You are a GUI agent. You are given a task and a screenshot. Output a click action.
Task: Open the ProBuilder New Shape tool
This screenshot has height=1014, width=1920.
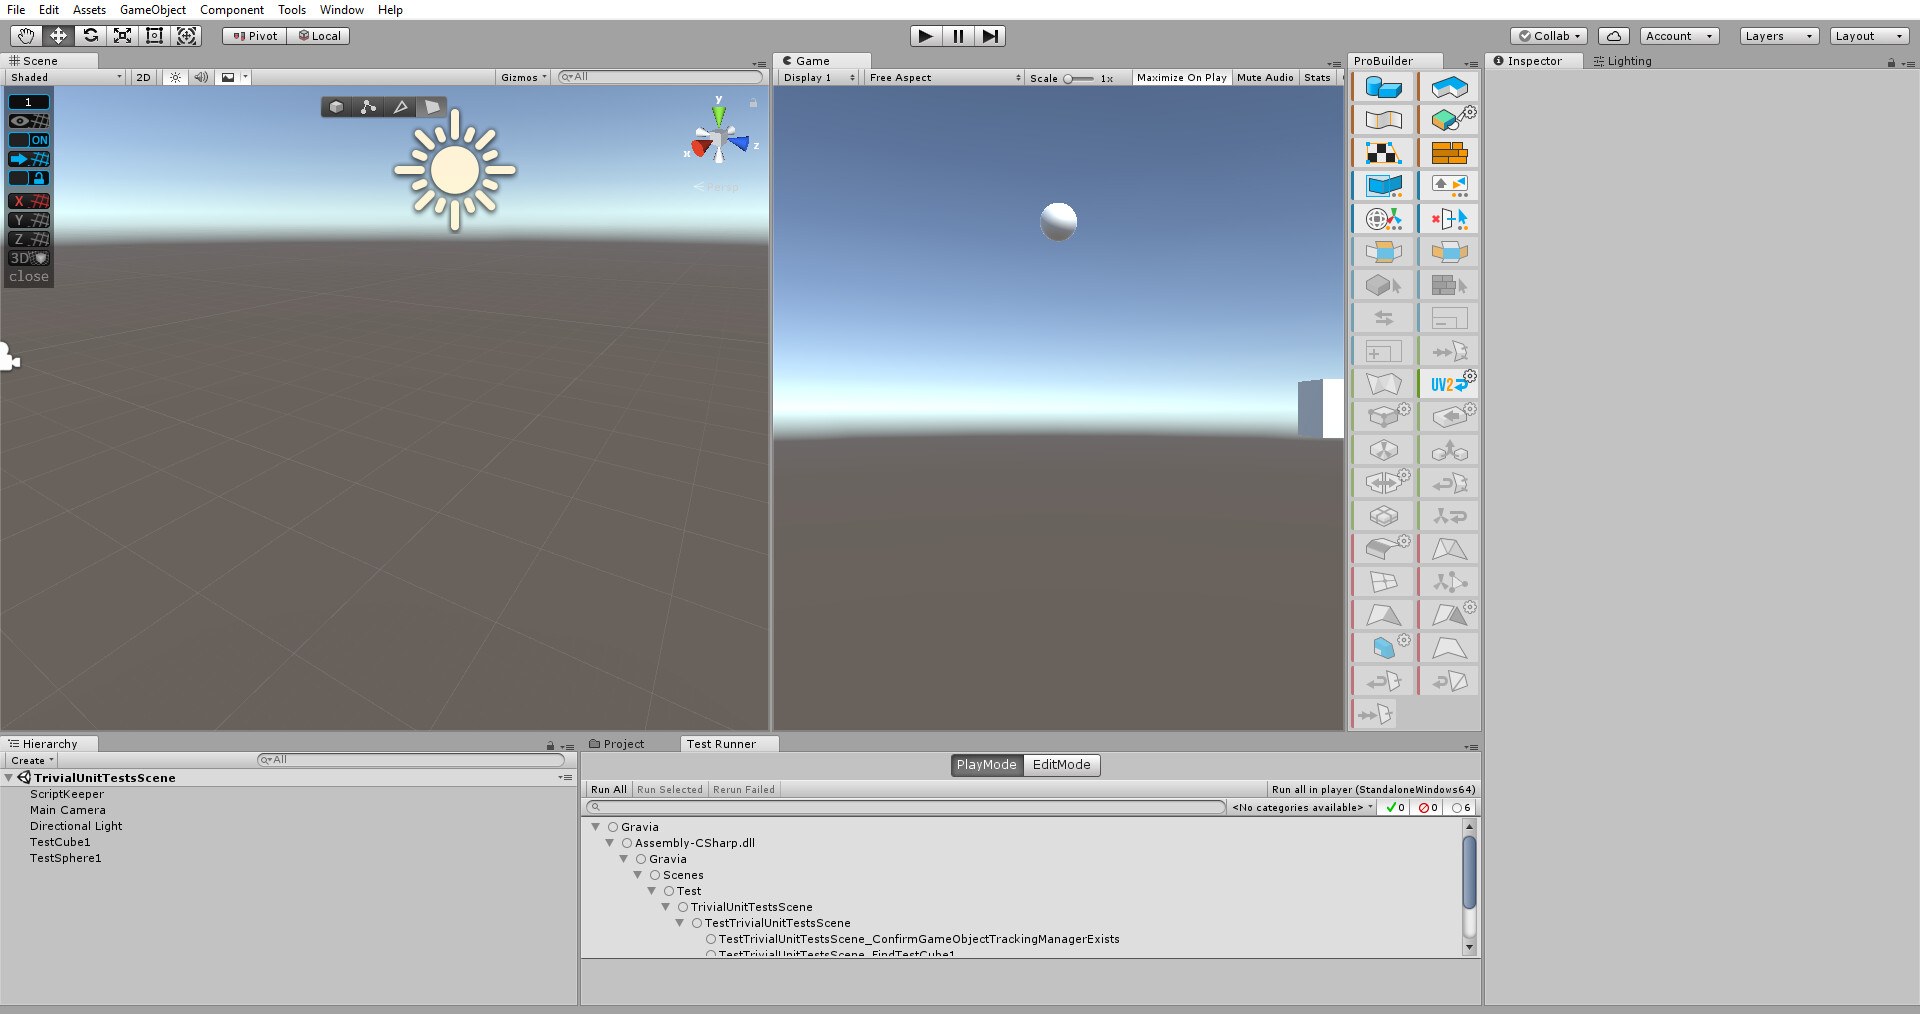[x=1384, y=87]
